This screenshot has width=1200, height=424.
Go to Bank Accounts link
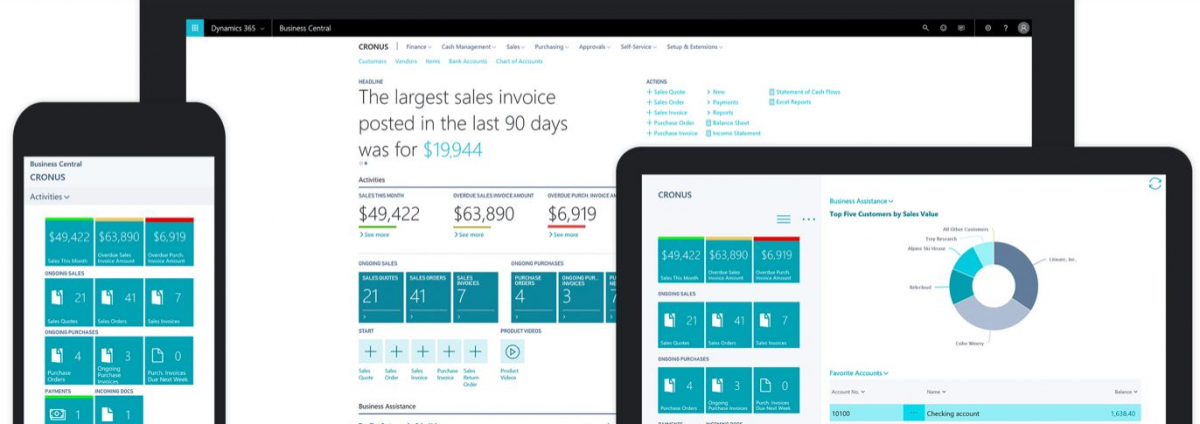pyautogui.click(x=468, y=61)
